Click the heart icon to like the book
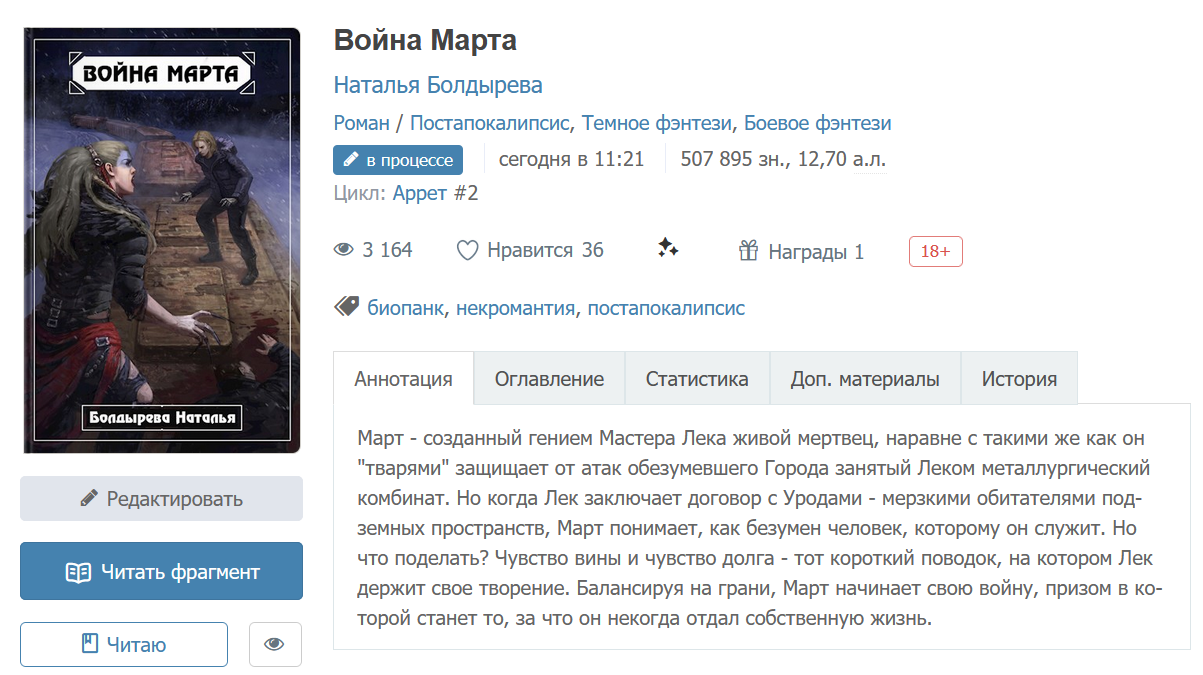This screenshot has width=1203, height=675. [x=467, y=251]
